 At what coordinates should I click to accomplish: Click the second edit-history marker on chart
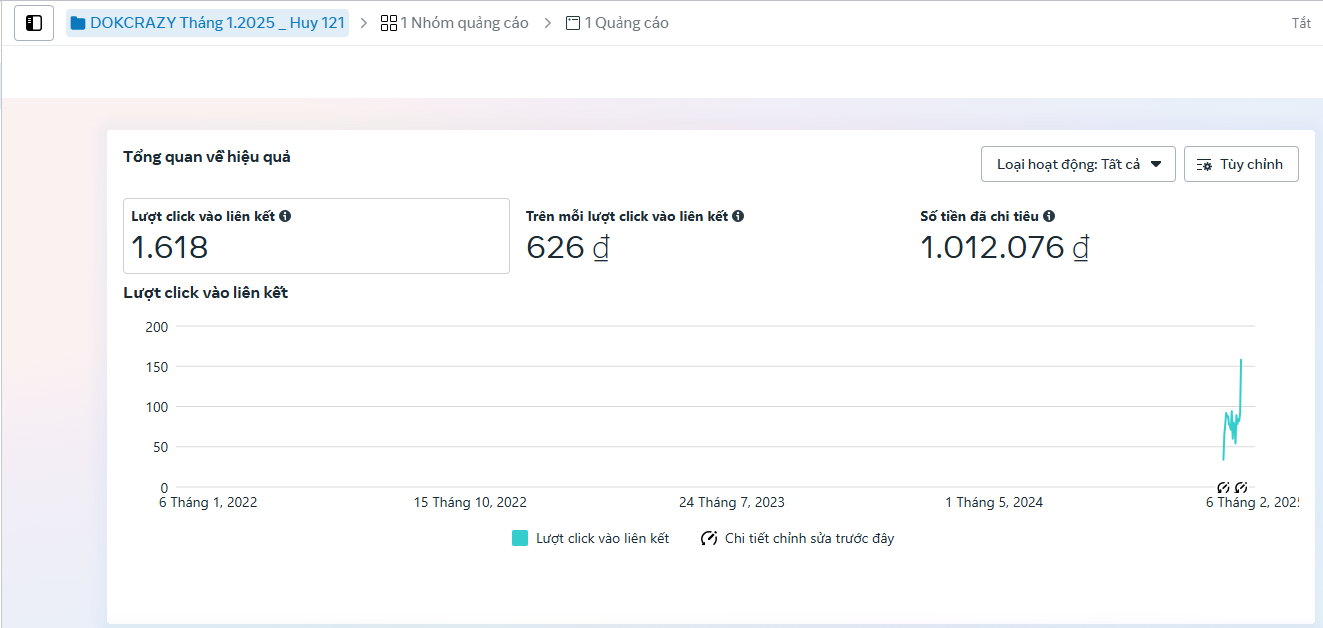[x=1240, y=487]
